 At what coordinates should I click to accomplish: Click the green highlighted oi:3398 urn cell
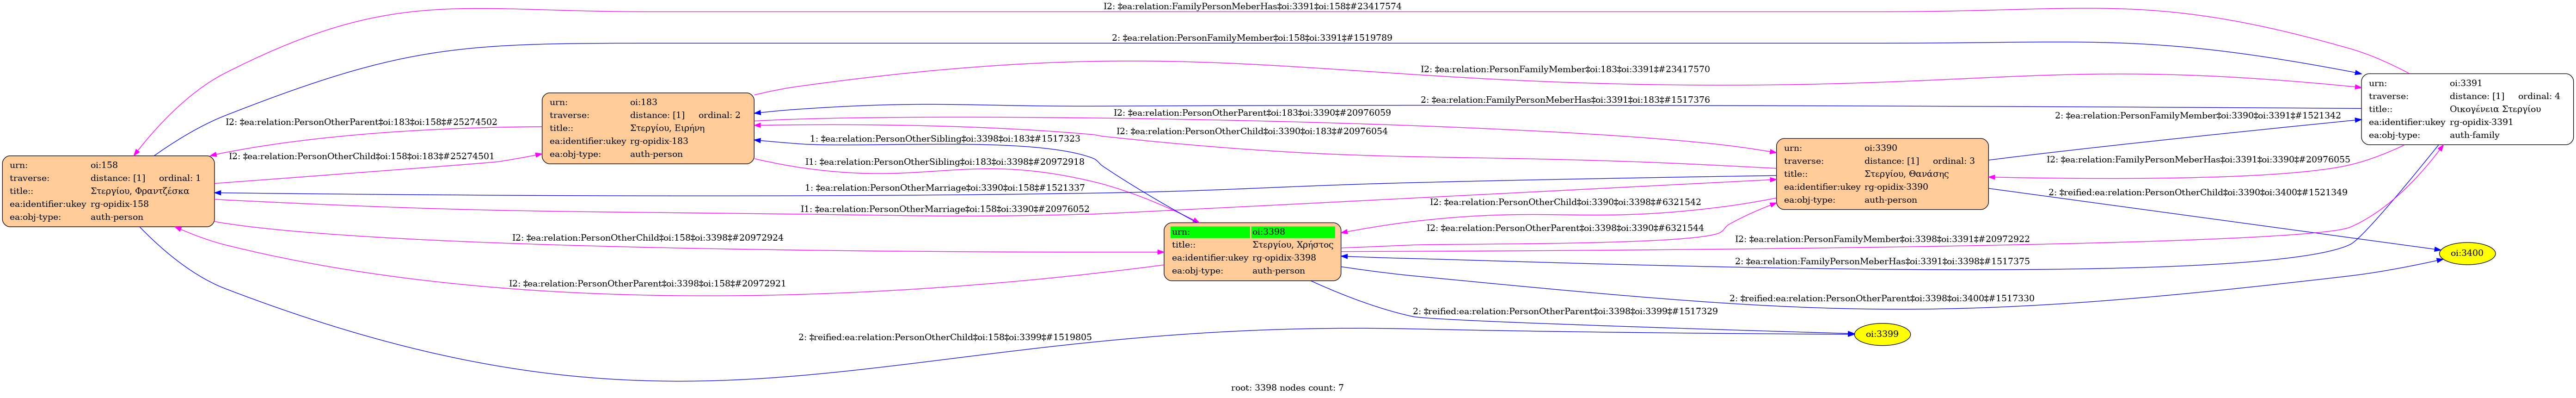point(1292,232)
